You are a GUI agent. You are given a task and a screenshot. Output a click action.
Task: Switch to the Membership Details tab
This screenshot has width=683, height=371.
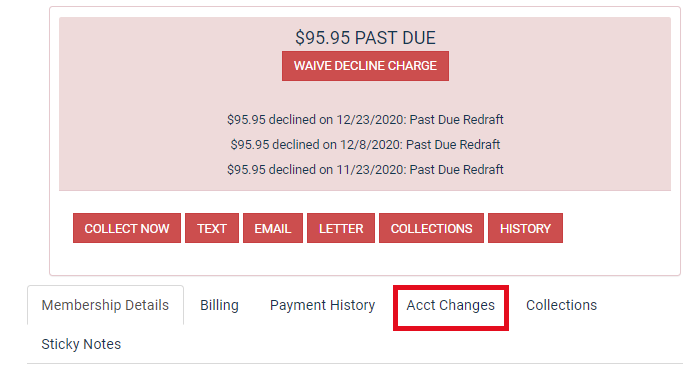(x=105, y=305)
